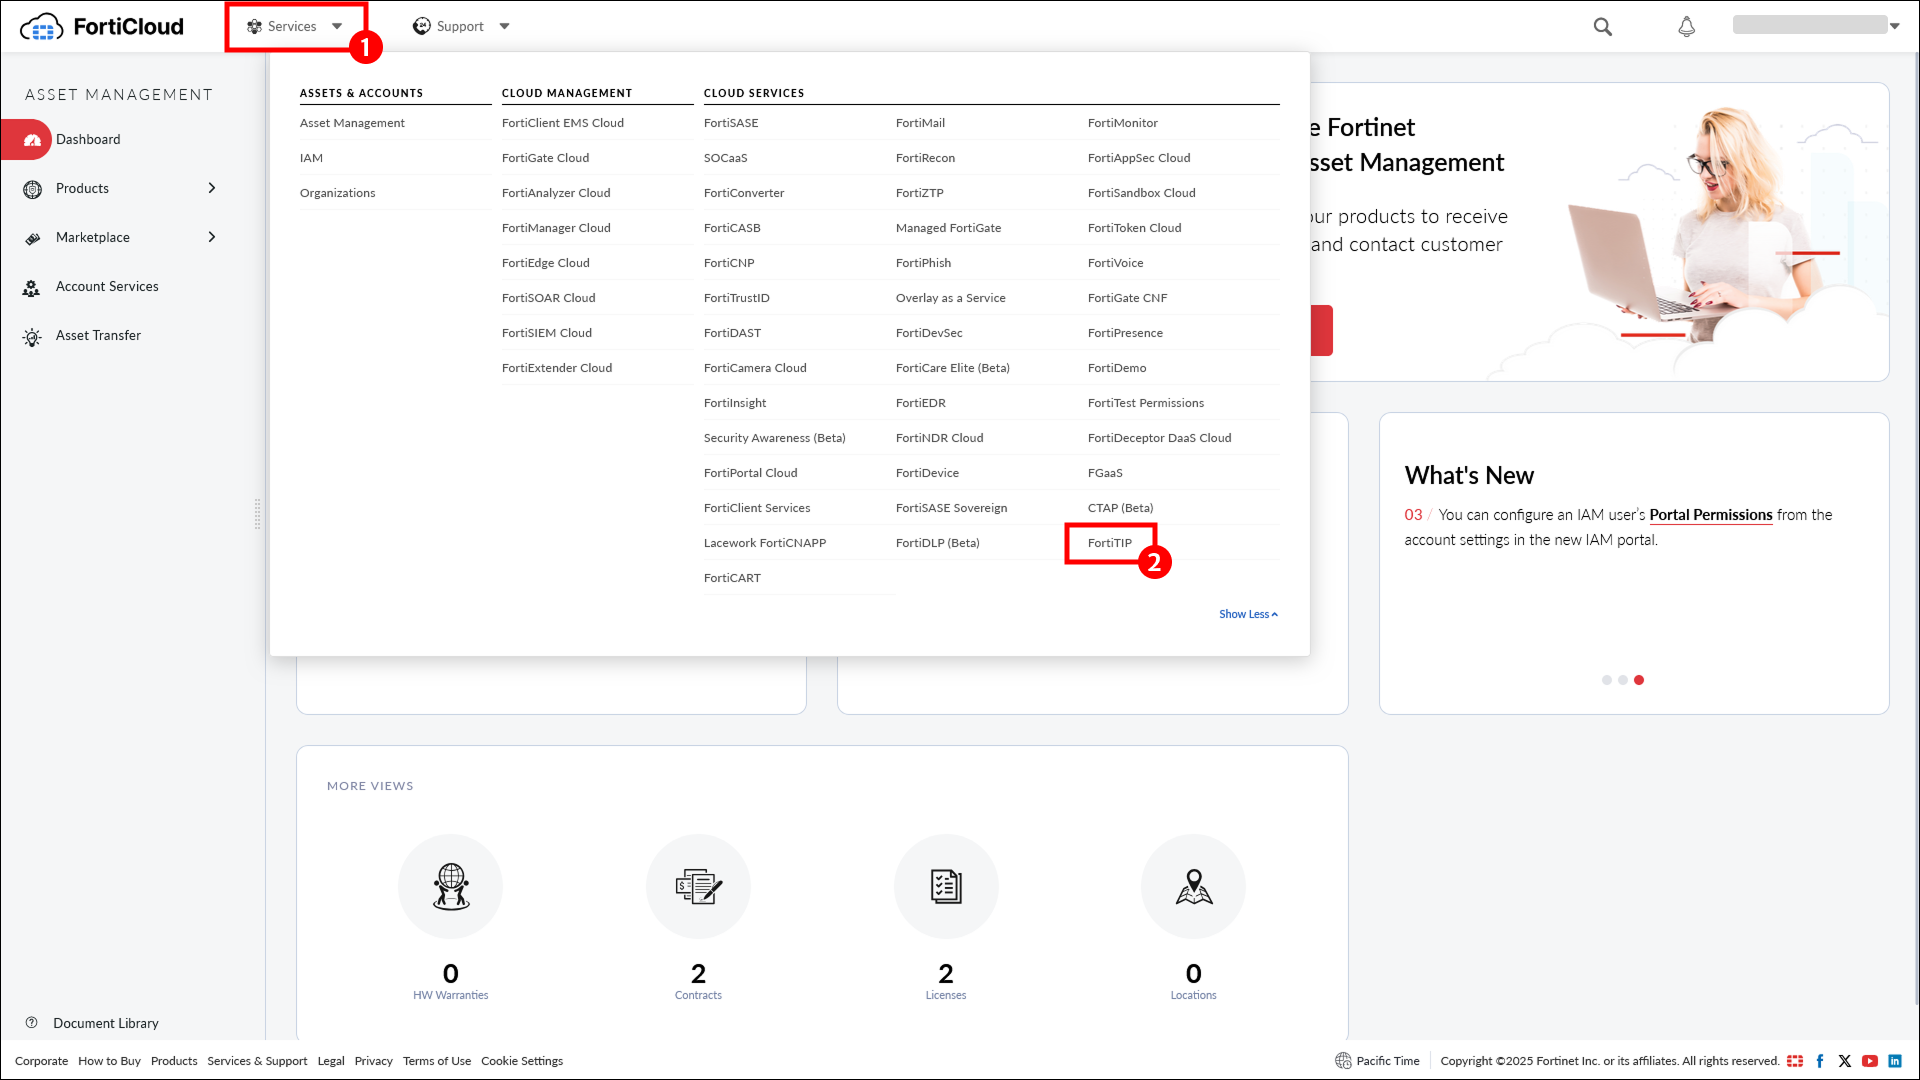Click the Licenses checklist icon
The width and height of the screenshot is (1920, 1080).
[x=945, y=886]
